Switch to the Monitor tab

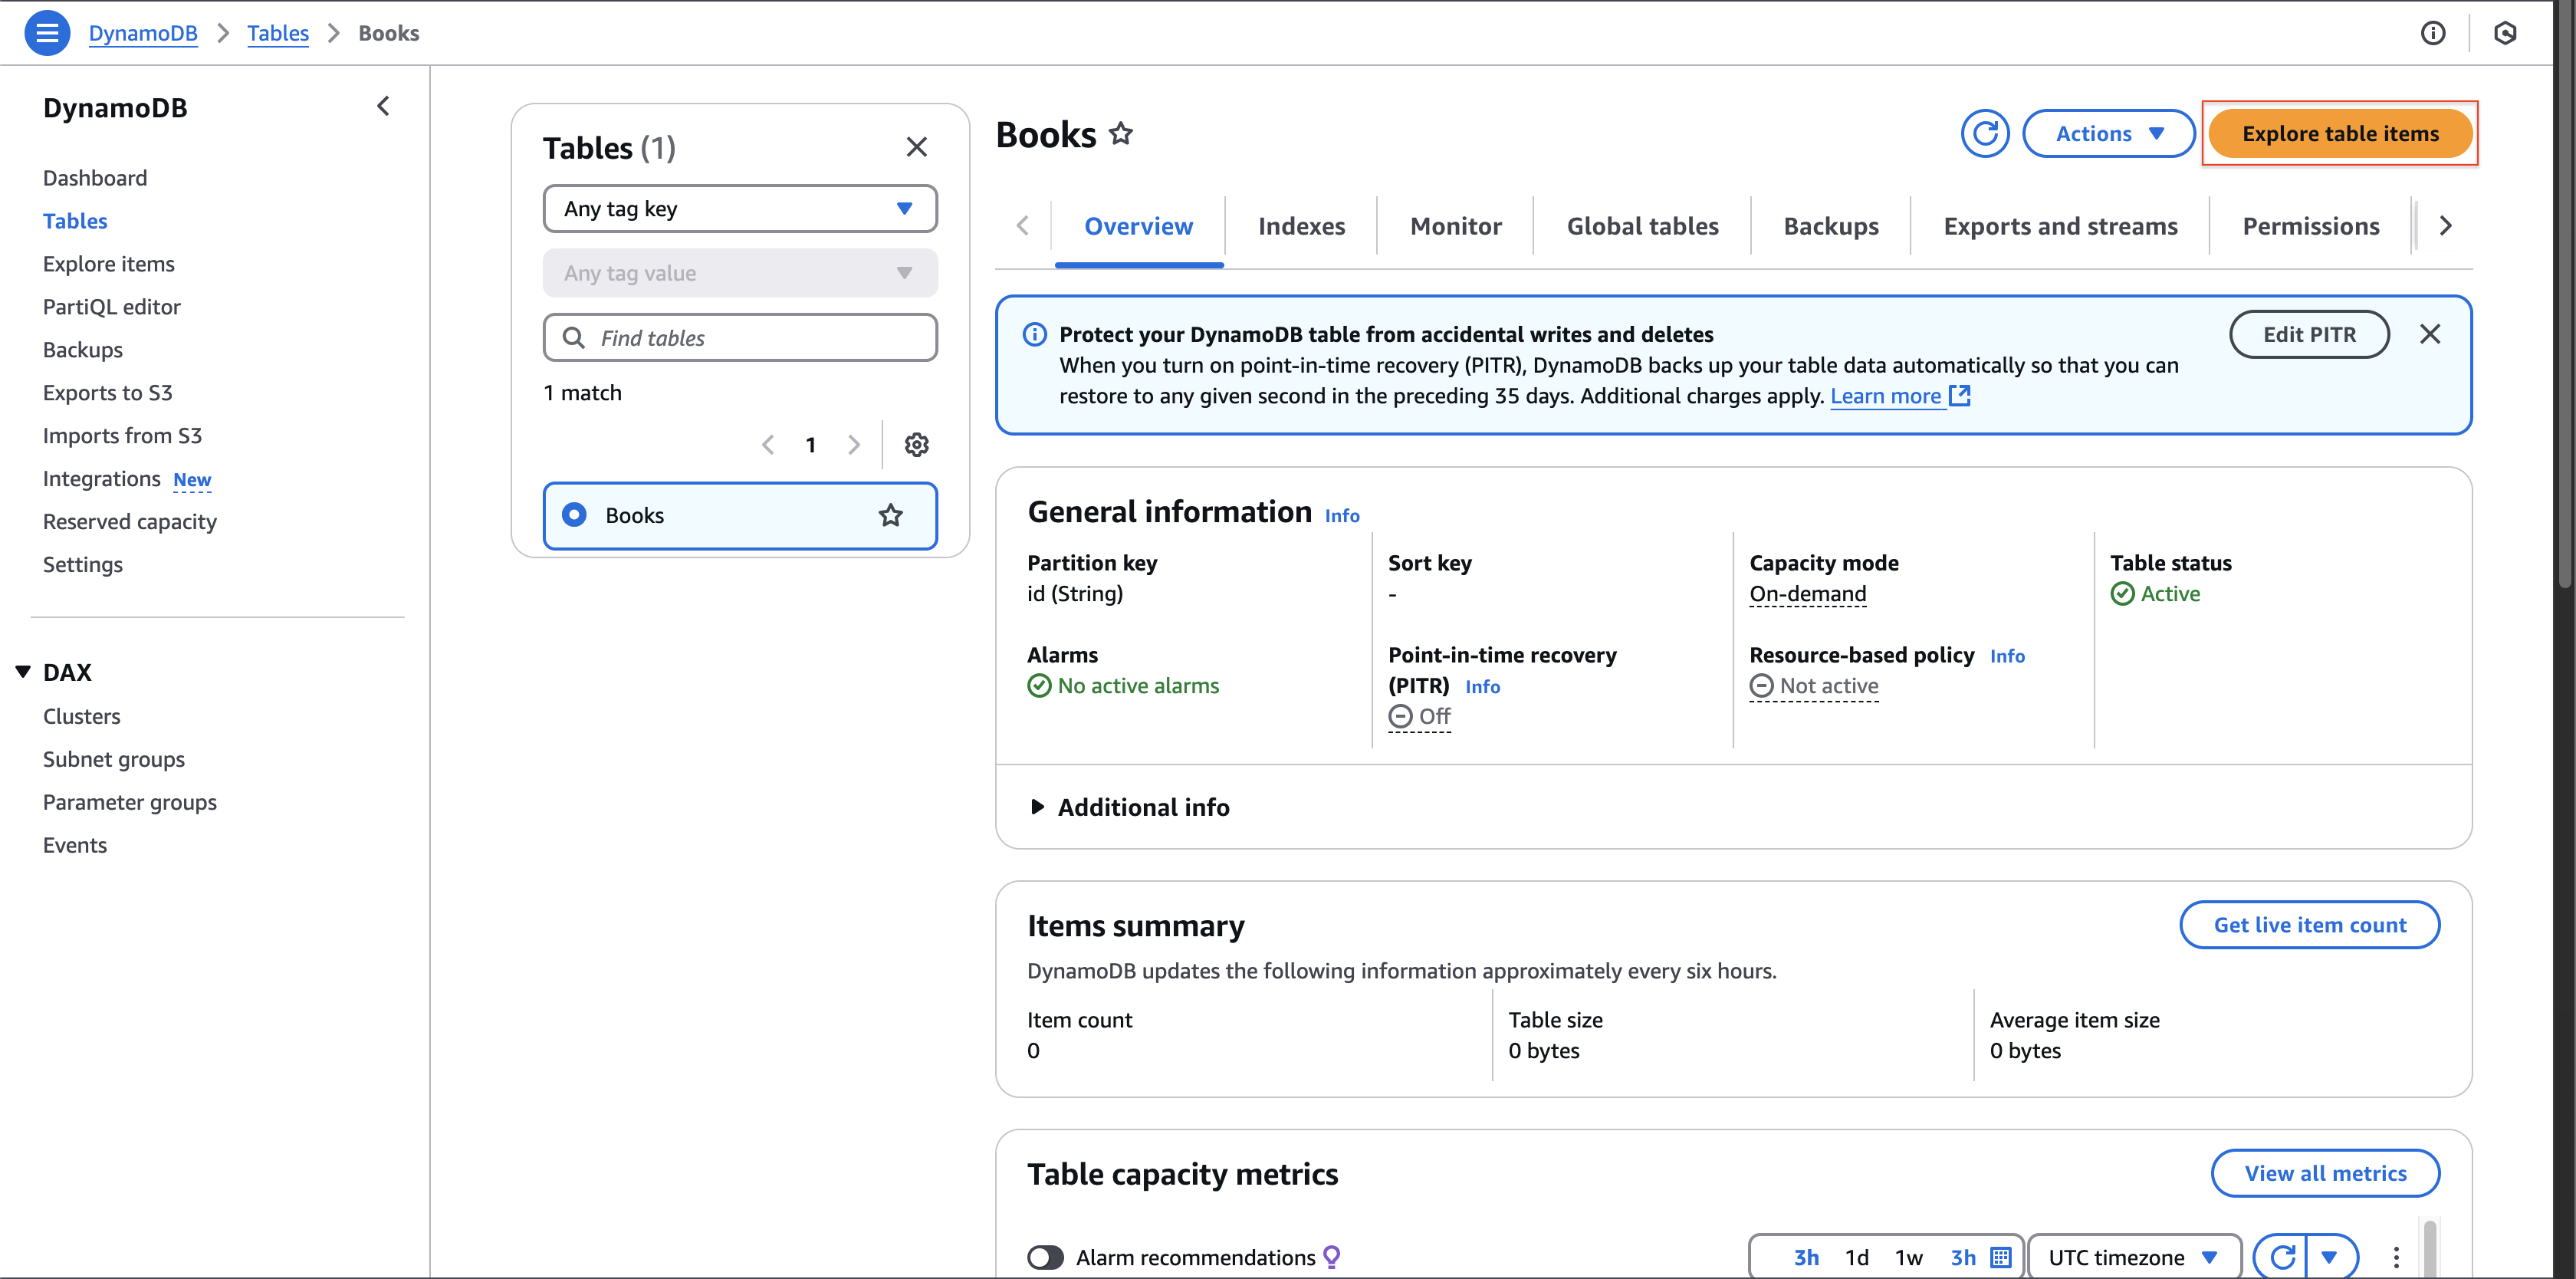pyautogui.click(x=1455, y=226)
